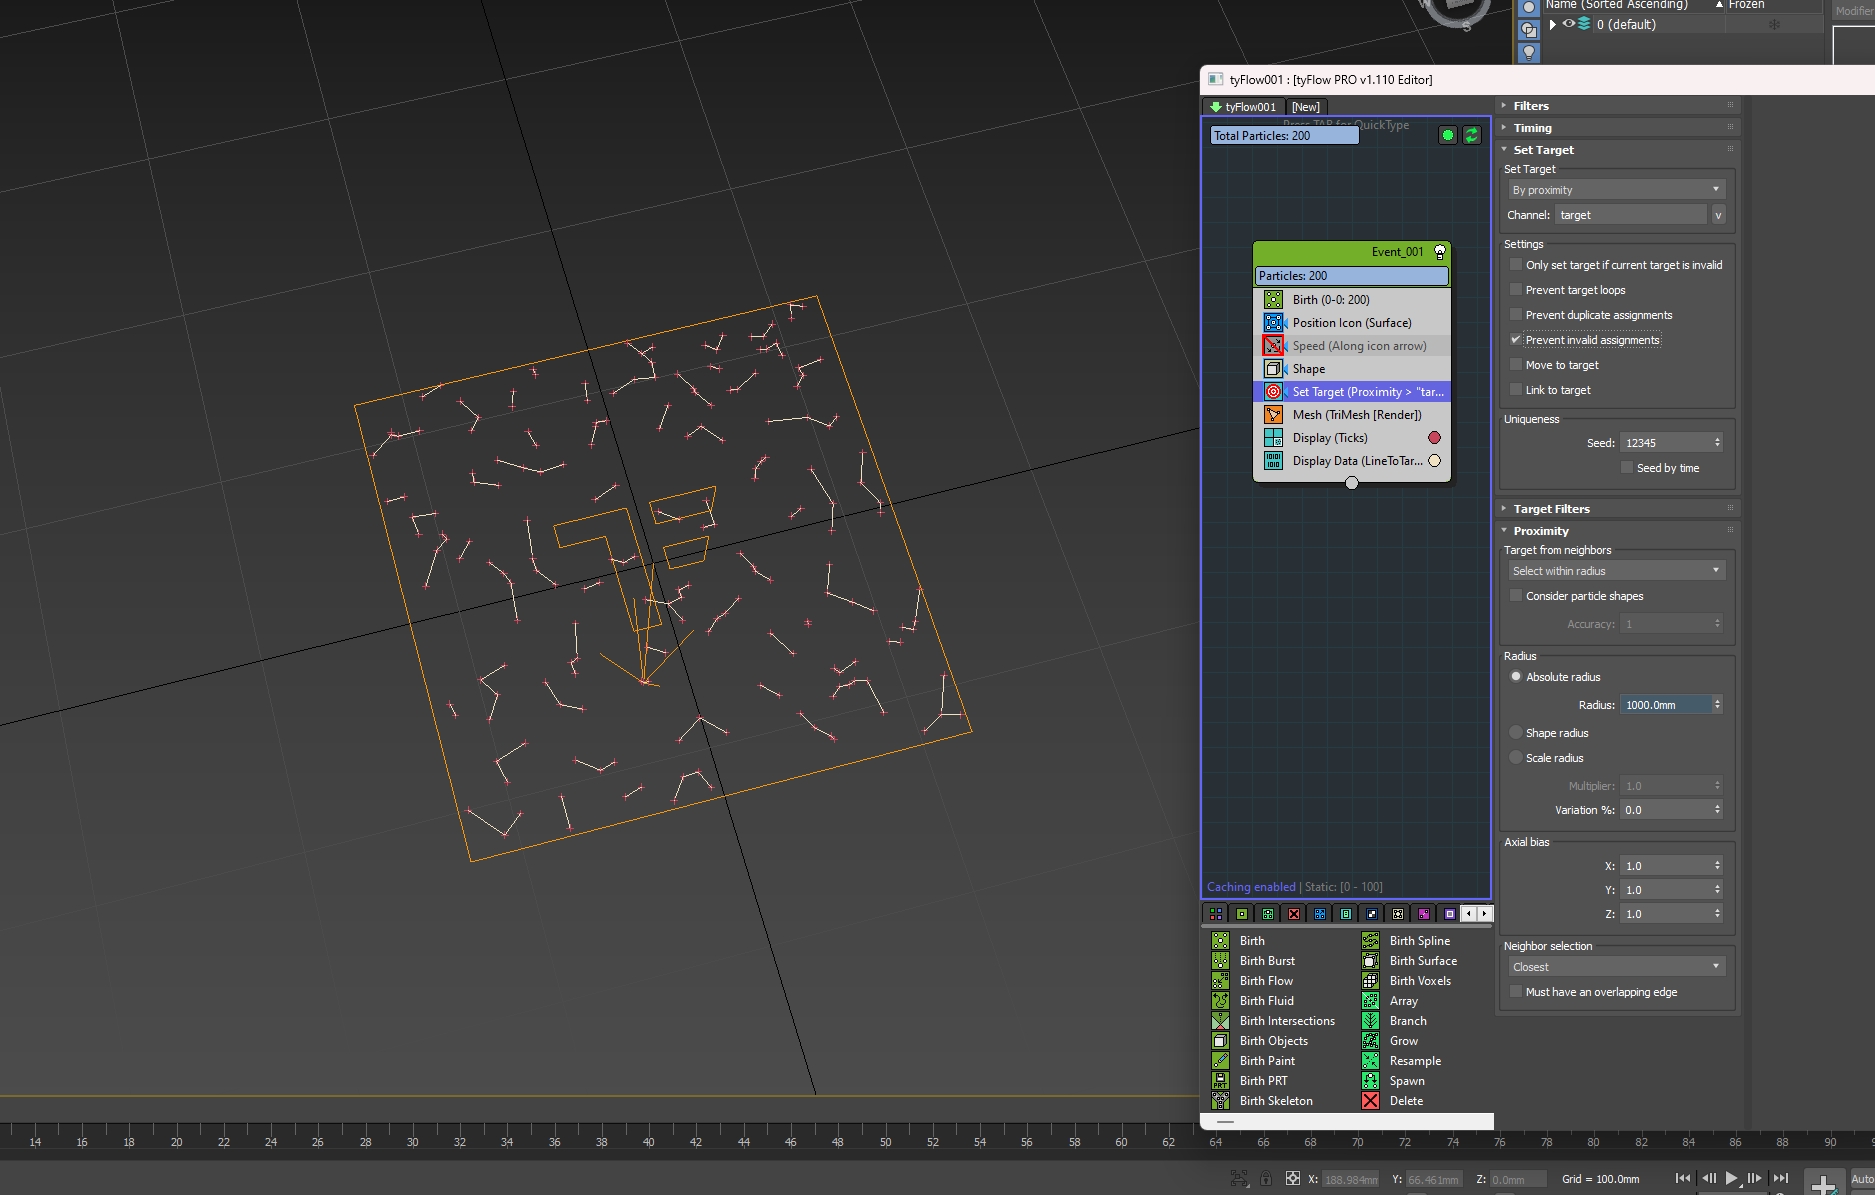Select Birth Spline operator from the library

coord(1419,941)
